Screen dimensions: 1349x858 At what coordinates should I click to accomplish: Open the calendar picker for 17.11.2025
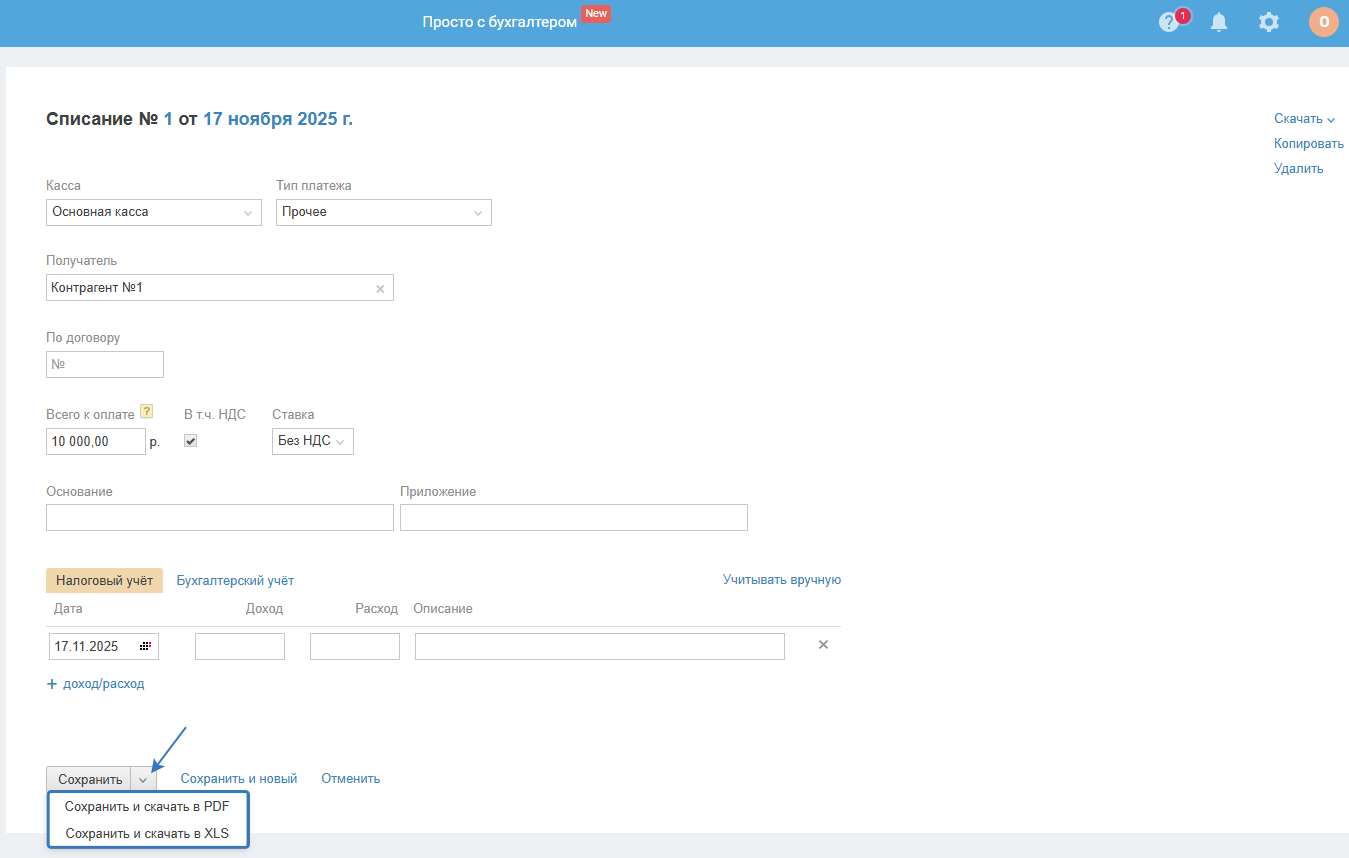(x=145, y=646)
